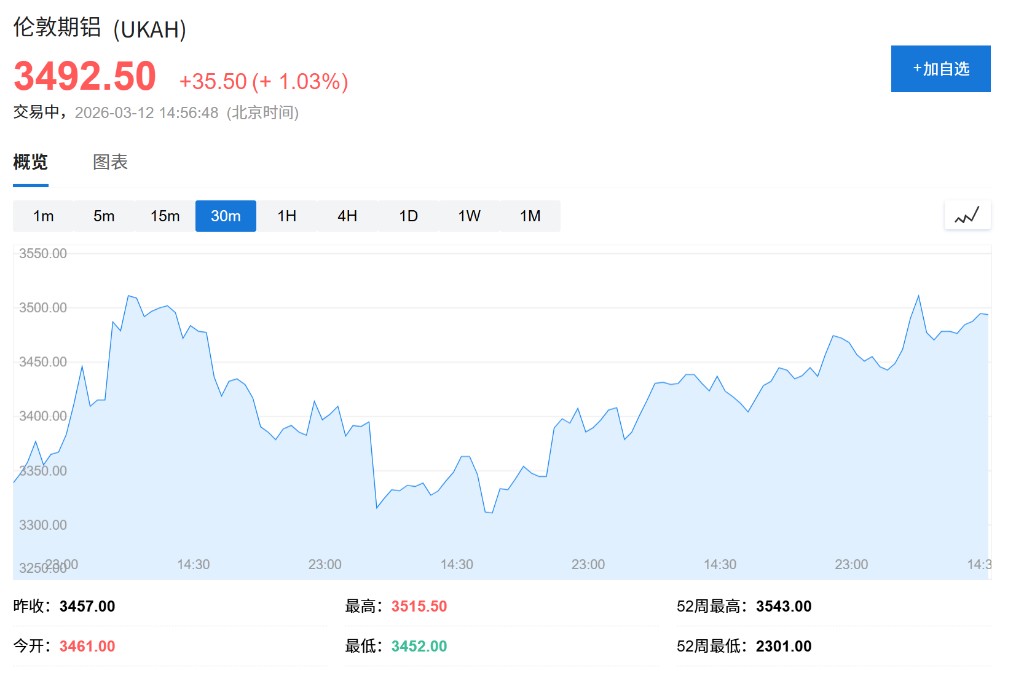The width and height of the screenshot is (1024, 697).
Task: Click the 伦敦期铝 (UKAH) title
Action: [100, 29]
